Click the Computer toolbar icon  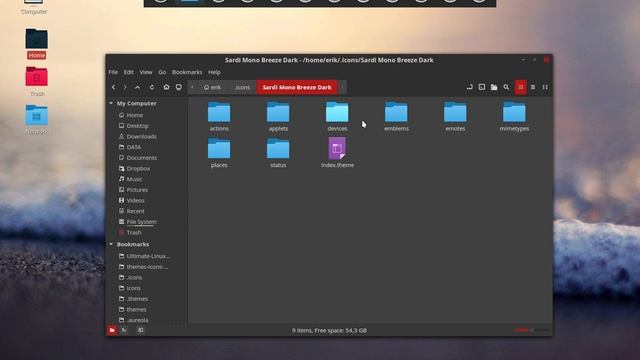click(x=179, y=87)
